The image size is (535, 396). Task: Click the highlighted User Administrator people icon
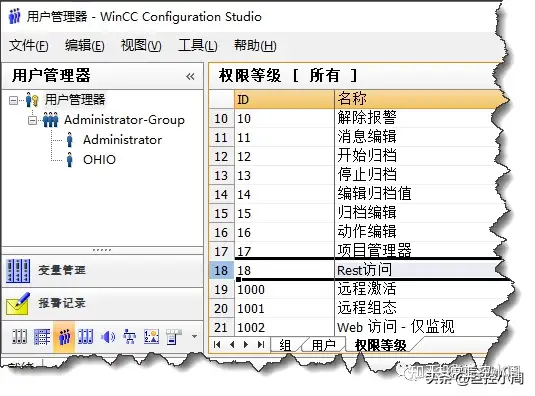pos(64,337)
